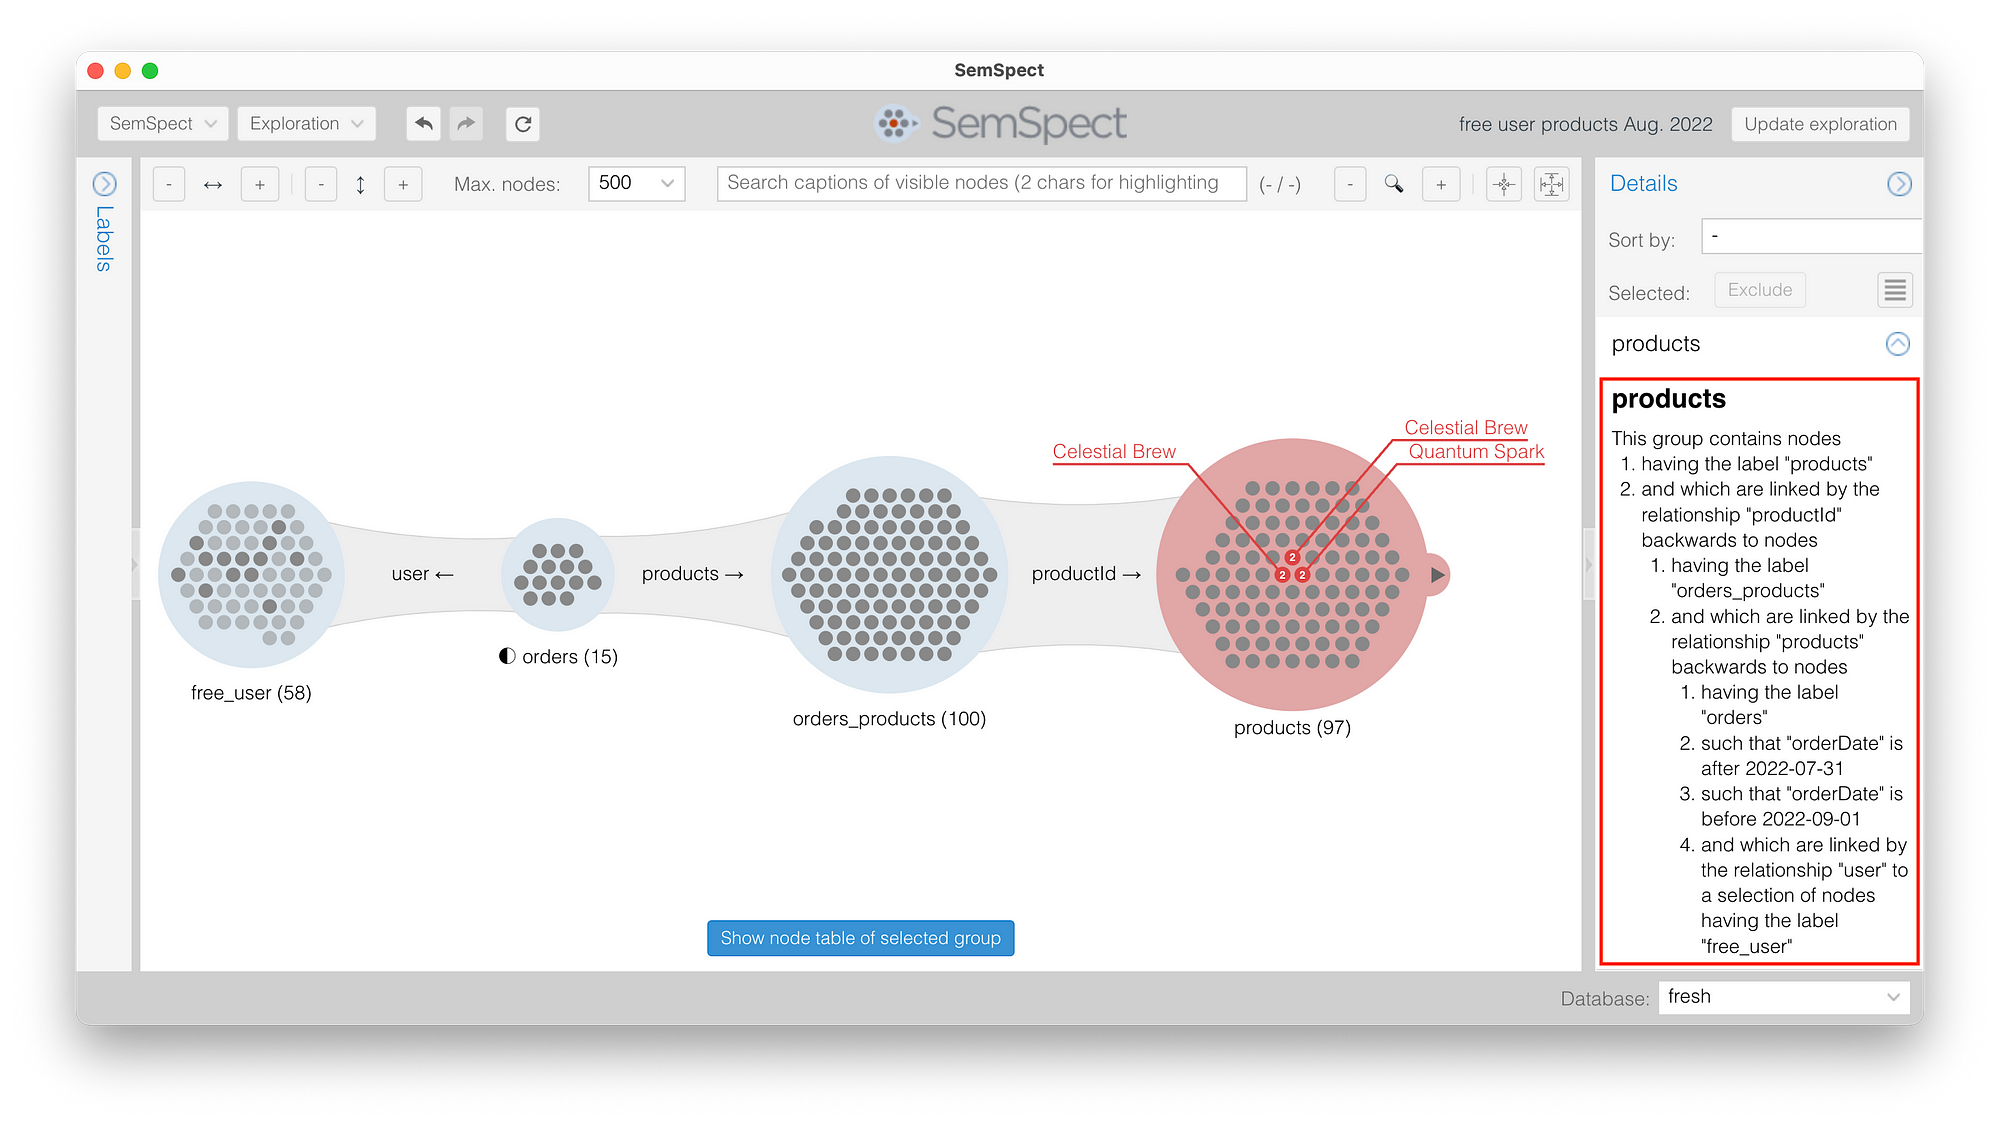The image size is (2000, 1126).
Task: Click the redo arrow icon
Action: click(x=466, y=124)
